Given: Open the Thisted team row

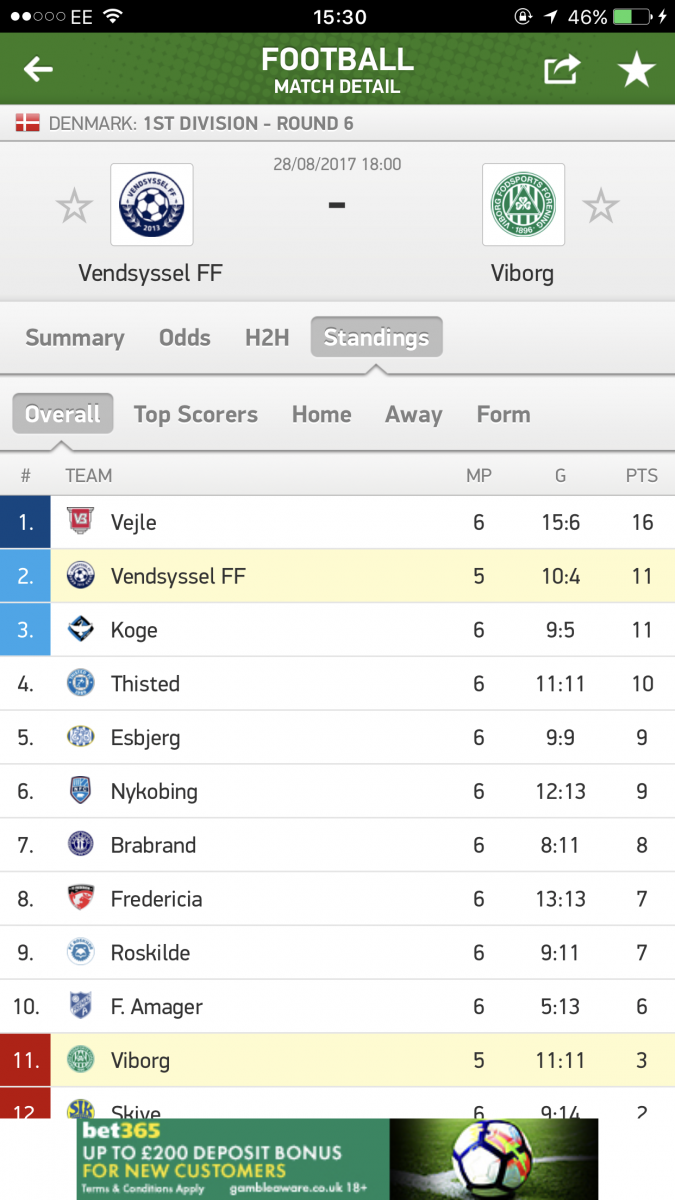Looking at the screenshot, I should tap(337, 684).
